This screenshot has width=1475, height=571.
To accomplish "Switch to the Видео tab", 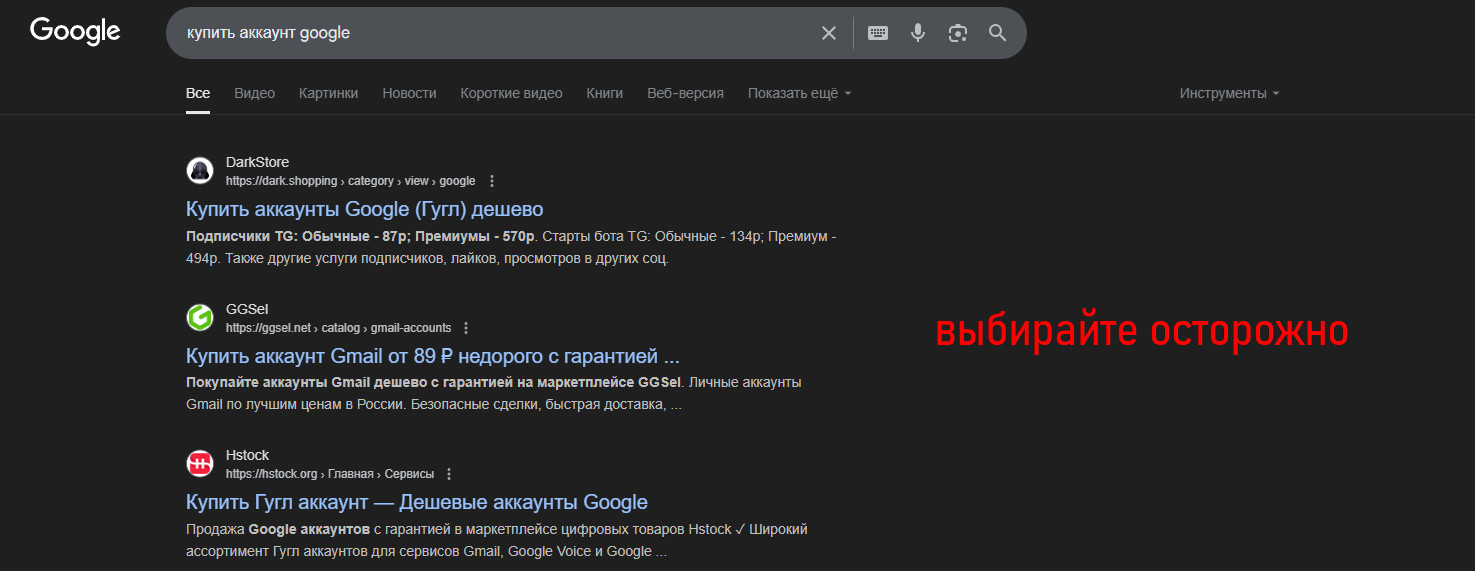I will 254,93.
